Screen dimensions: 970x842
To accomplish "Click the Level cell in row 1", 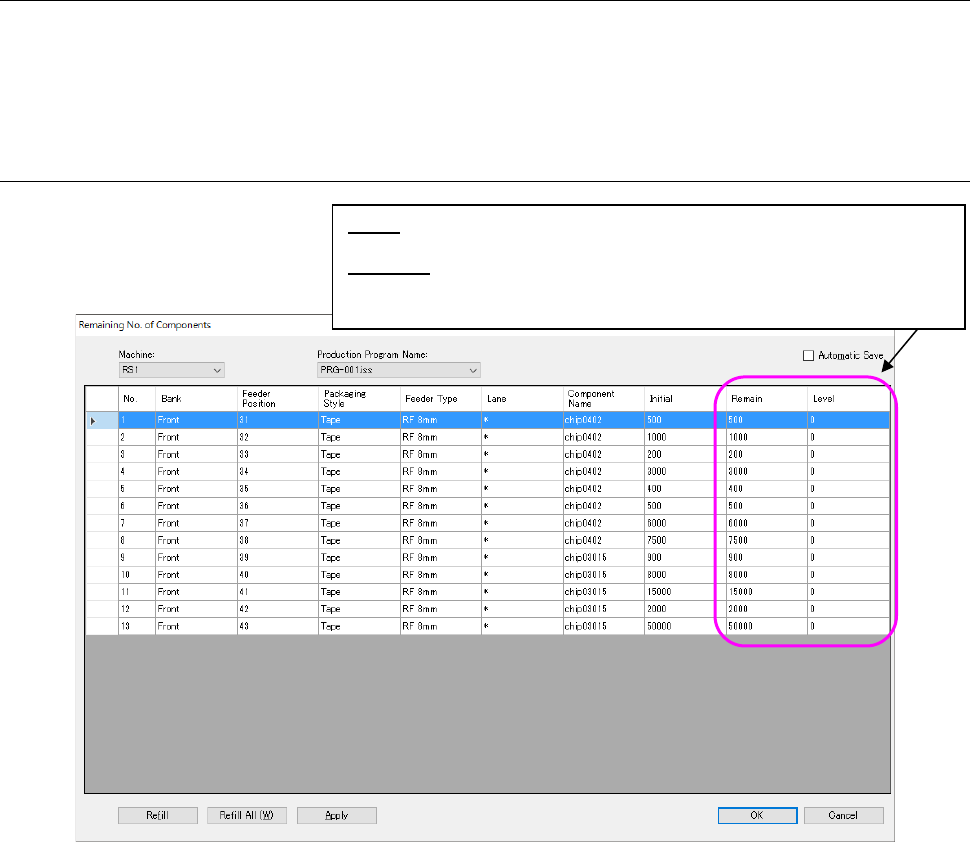I will tap(848, 420).
